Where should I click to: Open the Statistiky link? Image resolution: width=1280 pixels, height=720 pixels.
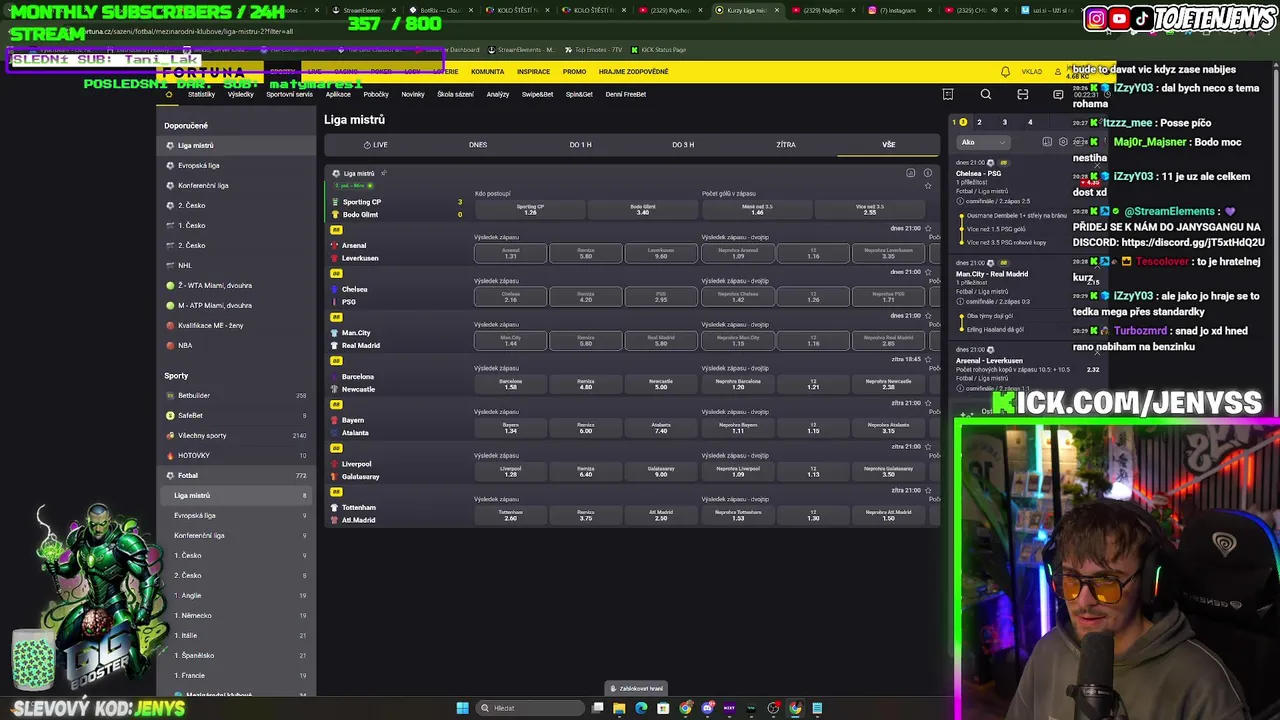click(x=201, y=94)
